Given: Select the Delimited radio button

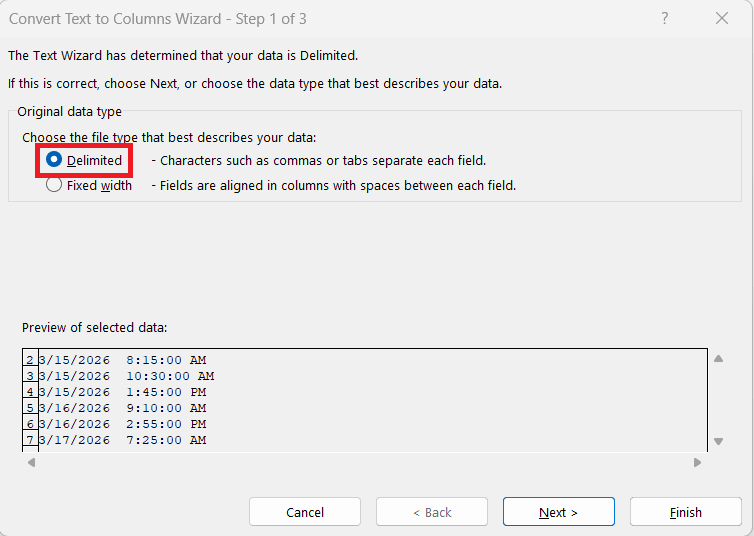Looking at the screenshot, I should coord(54,160).
